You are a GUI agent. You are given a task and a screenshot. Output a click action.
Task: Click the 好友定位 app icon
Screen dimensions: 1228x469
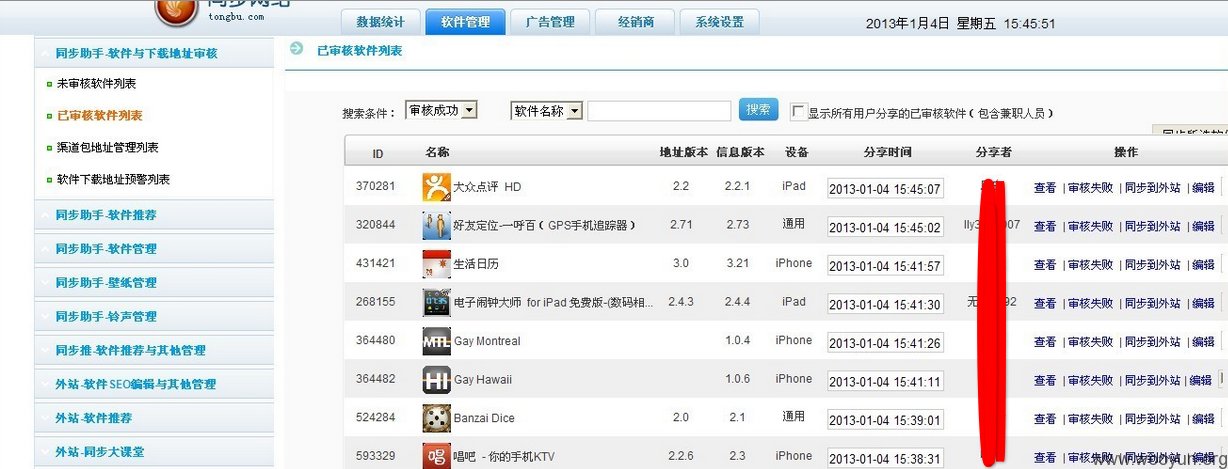[x=437, y=225]
